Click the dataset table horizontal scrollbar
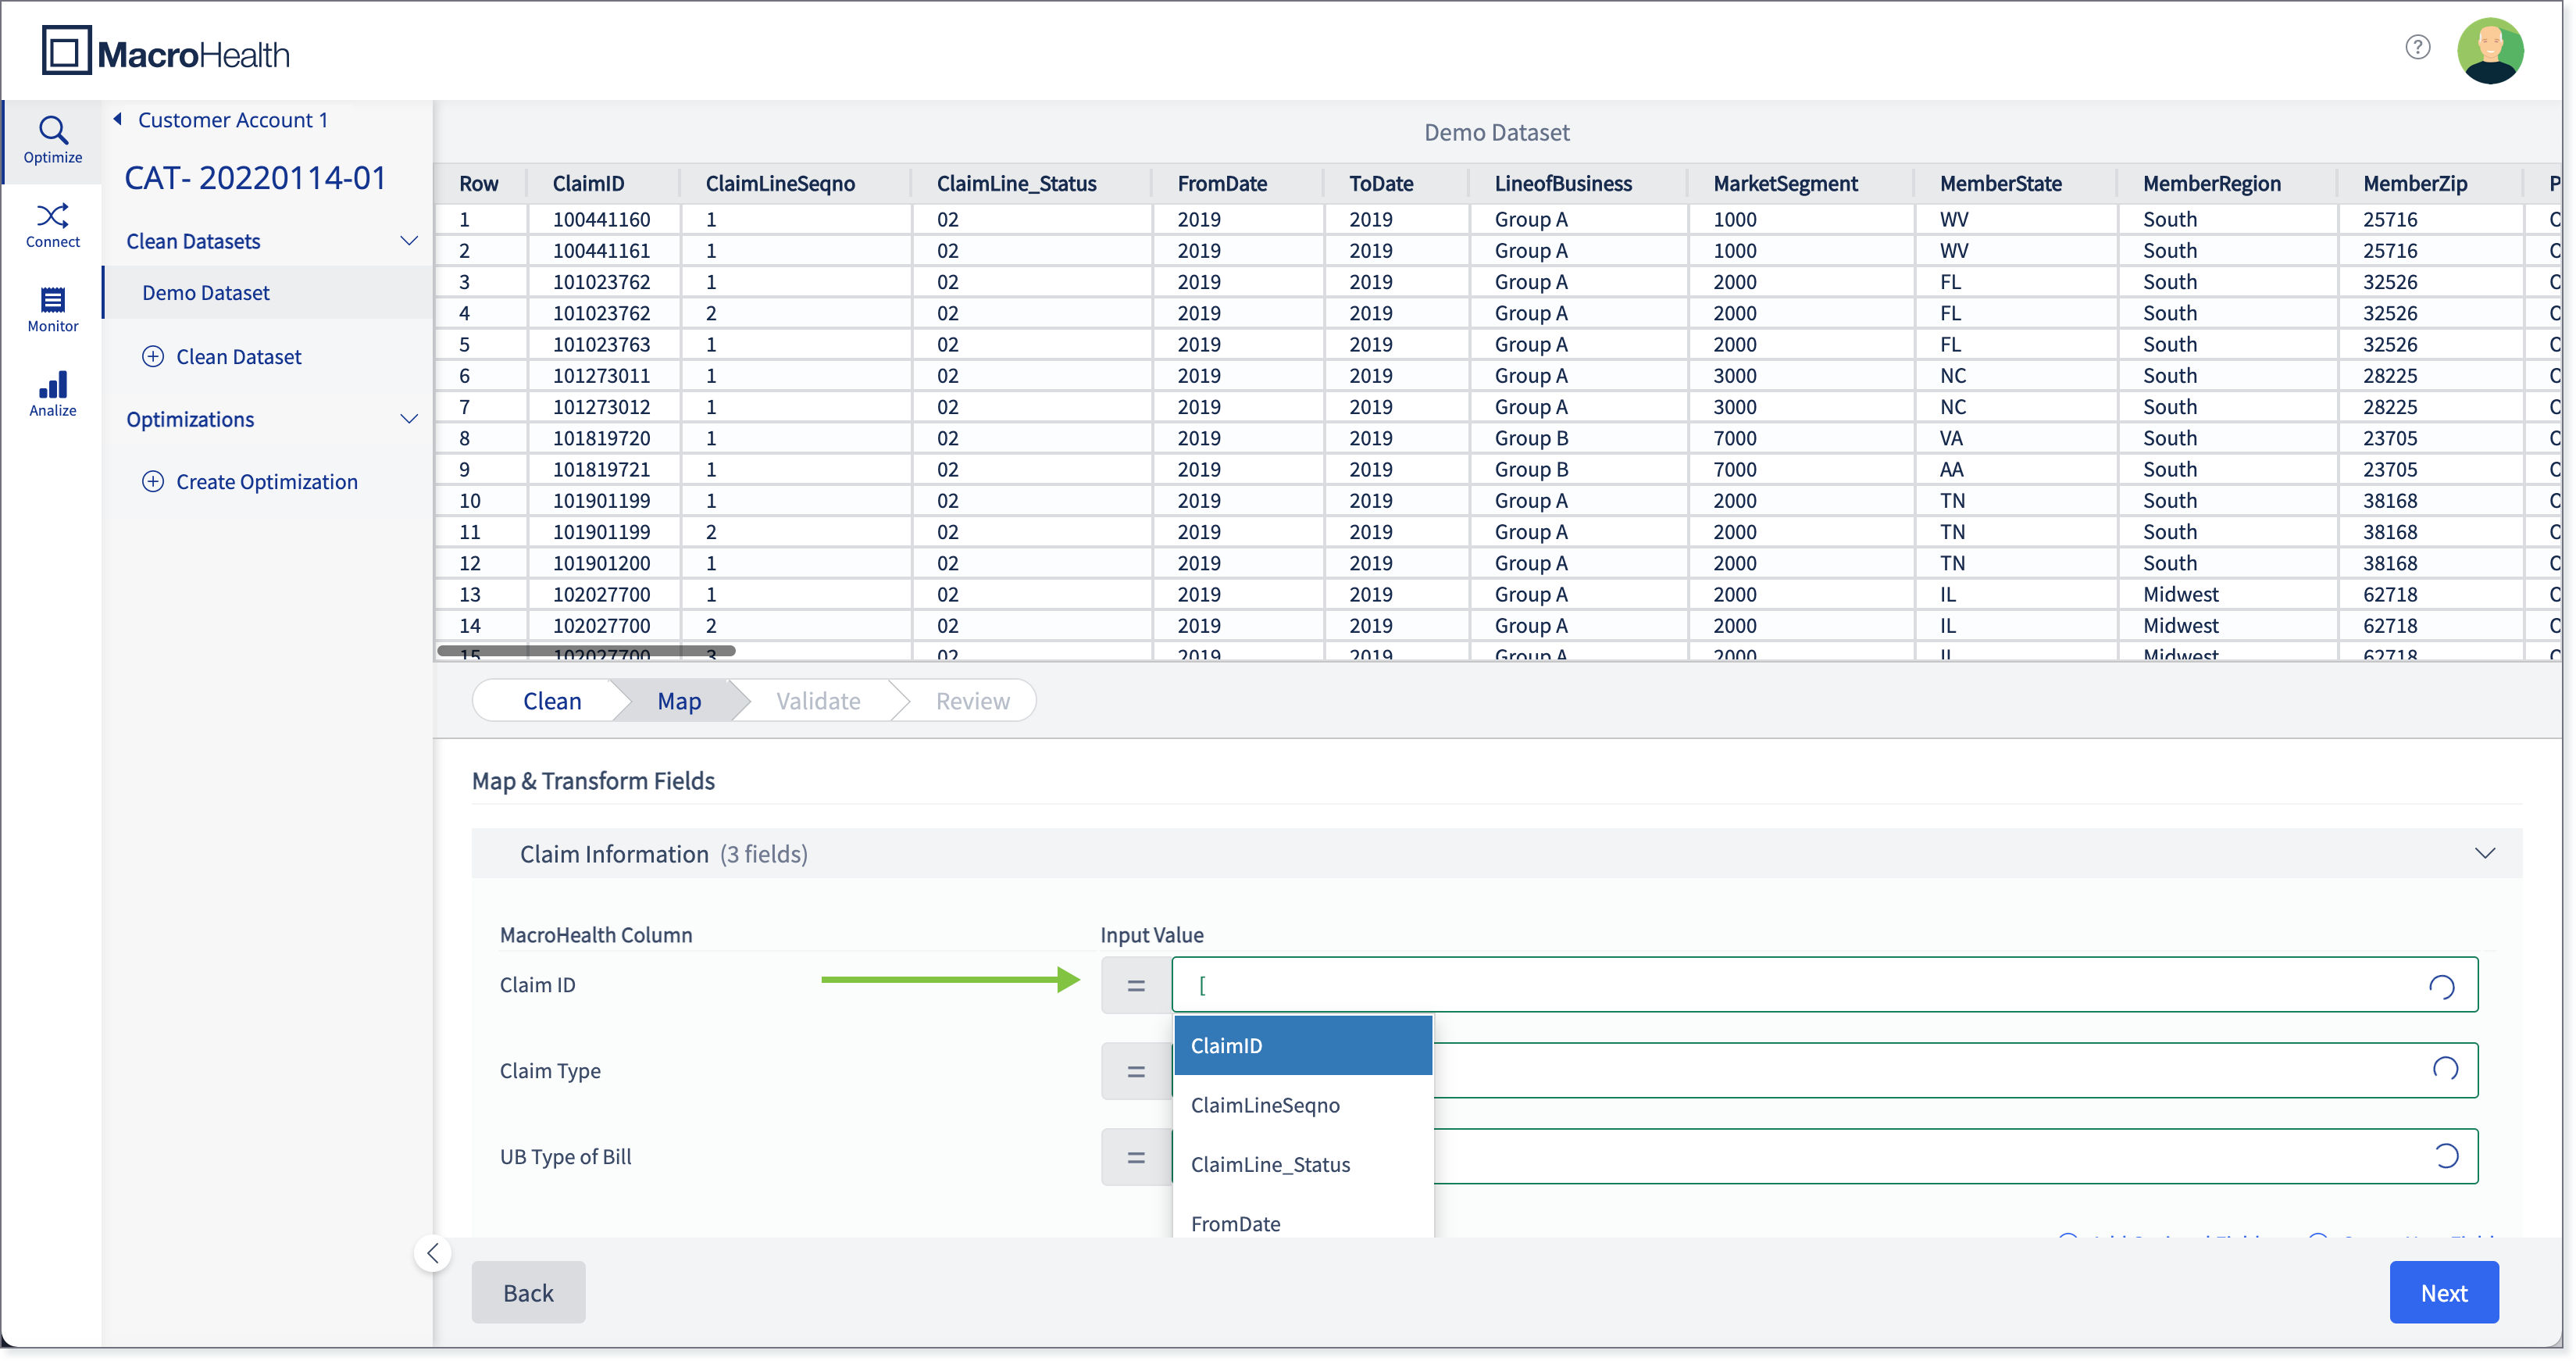This screenshot has height=1361, width=2576. (586, 651)
